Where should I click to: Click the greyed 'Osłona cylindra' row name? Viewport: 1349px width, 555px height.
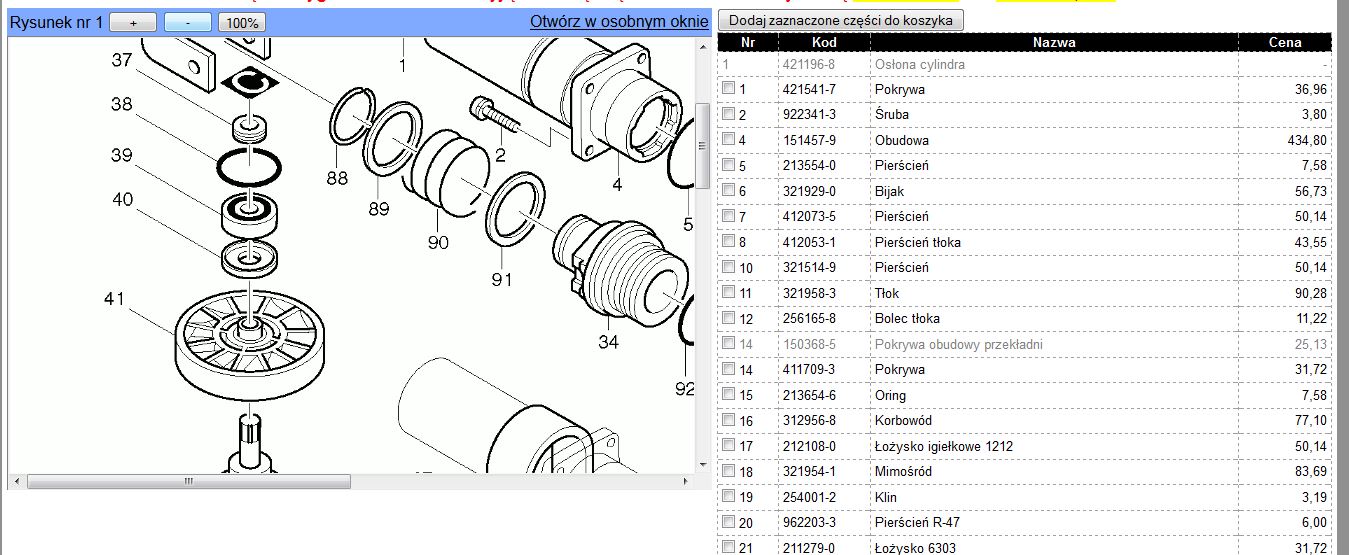click(920, 64)
